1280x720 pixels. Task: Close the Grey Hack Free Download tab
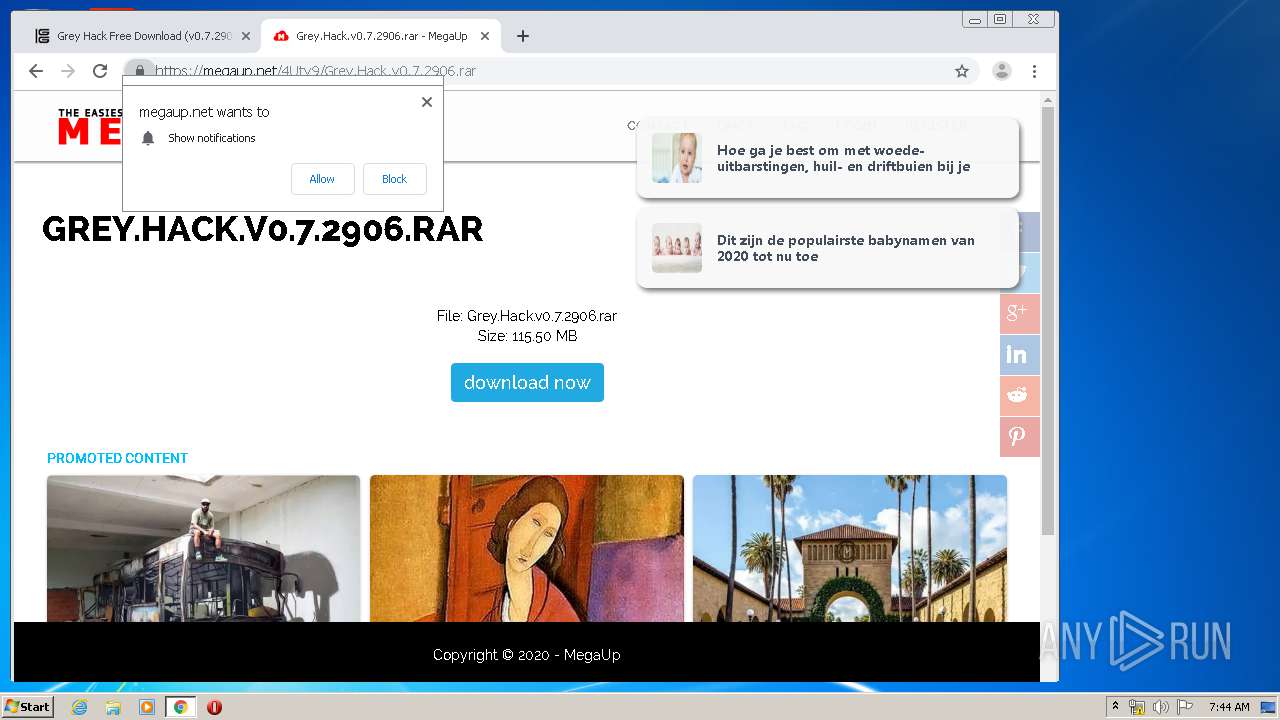(246, 36)
